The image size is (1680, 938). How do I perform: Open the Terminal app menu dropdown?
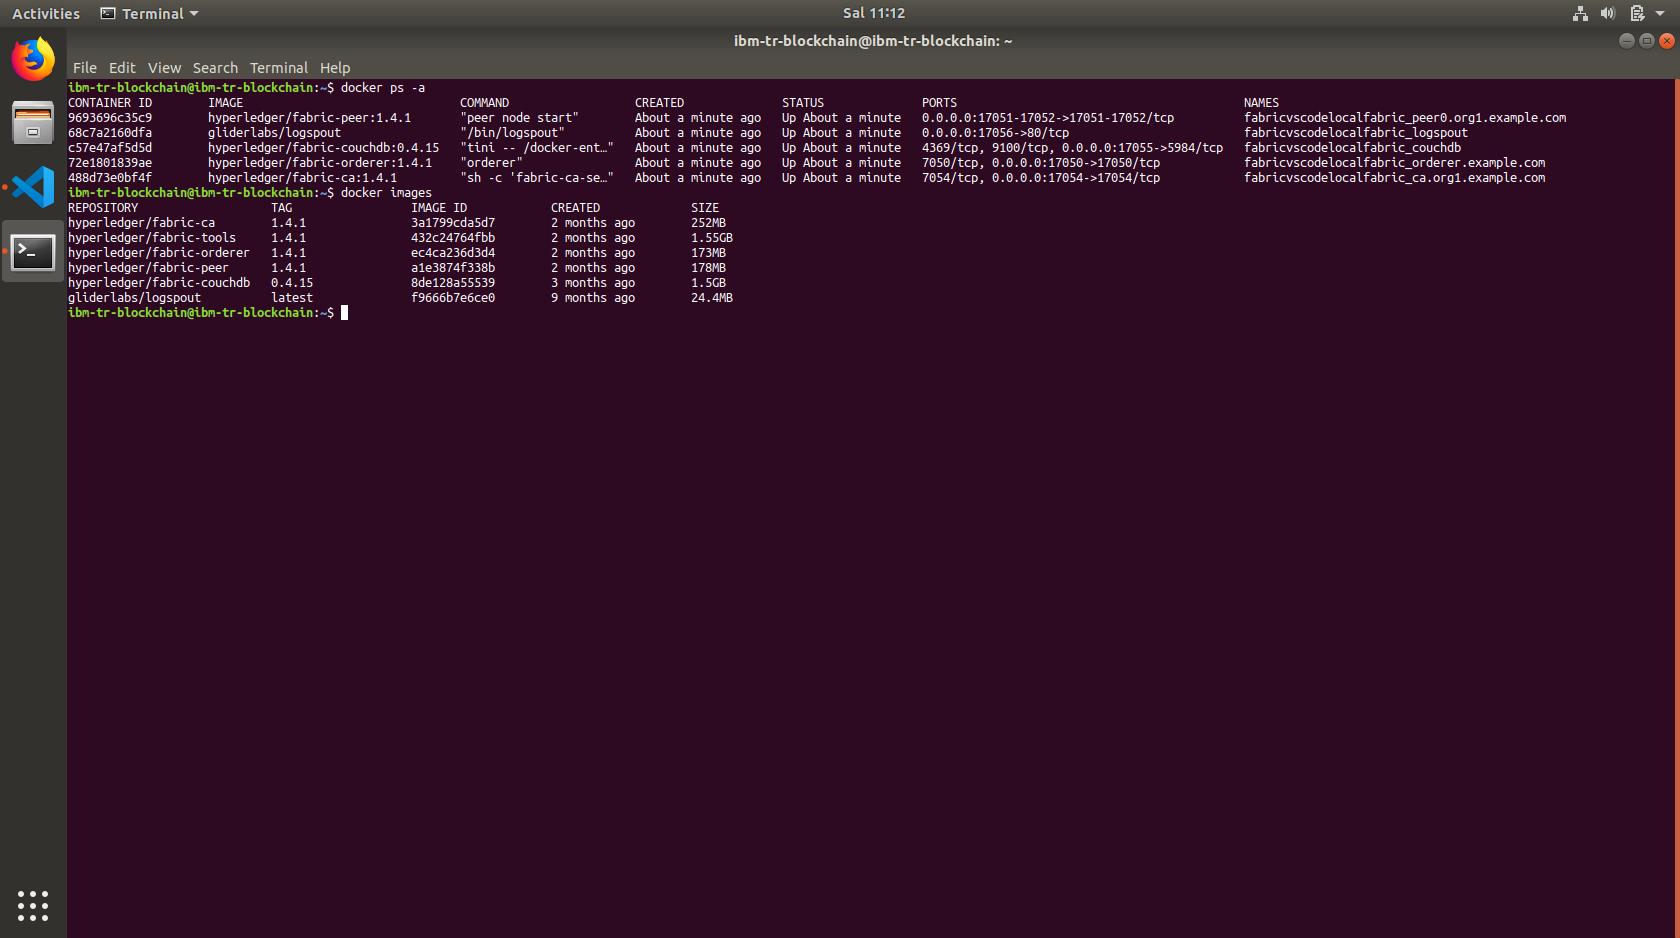pyautogui.click(x=150, y=13)
